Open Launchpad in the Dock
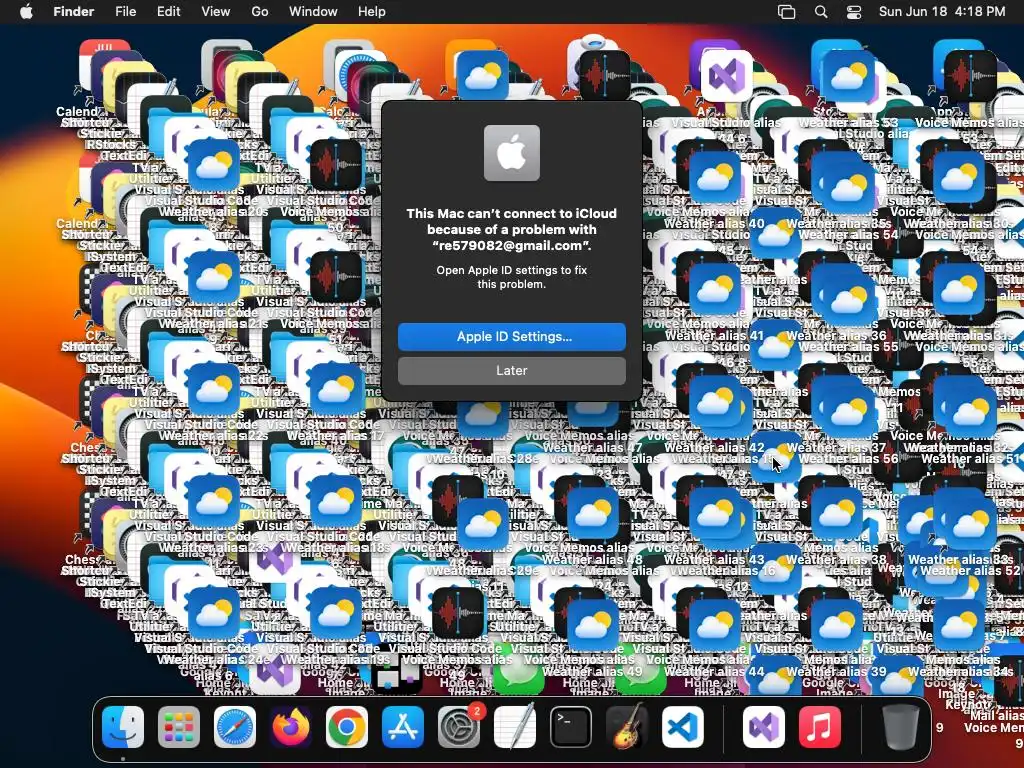This screenshot has height=768, width=1024. [178, 727]
